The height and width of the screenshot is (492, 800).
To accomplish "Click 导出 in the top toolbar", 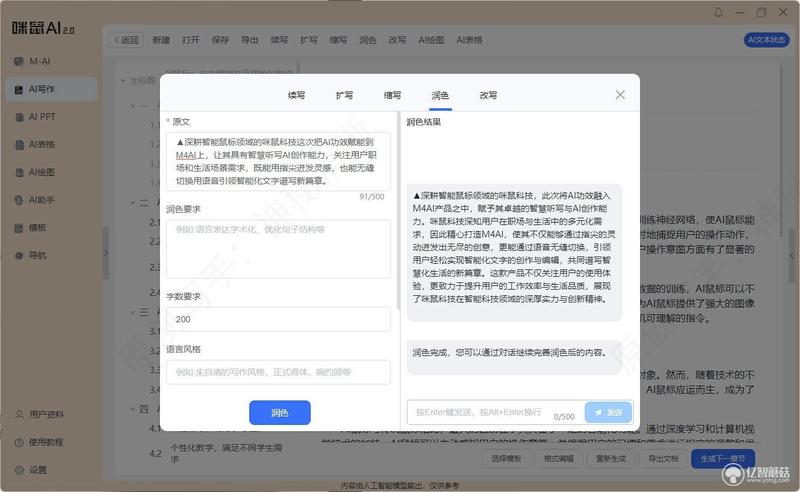I will click(249, 40).
